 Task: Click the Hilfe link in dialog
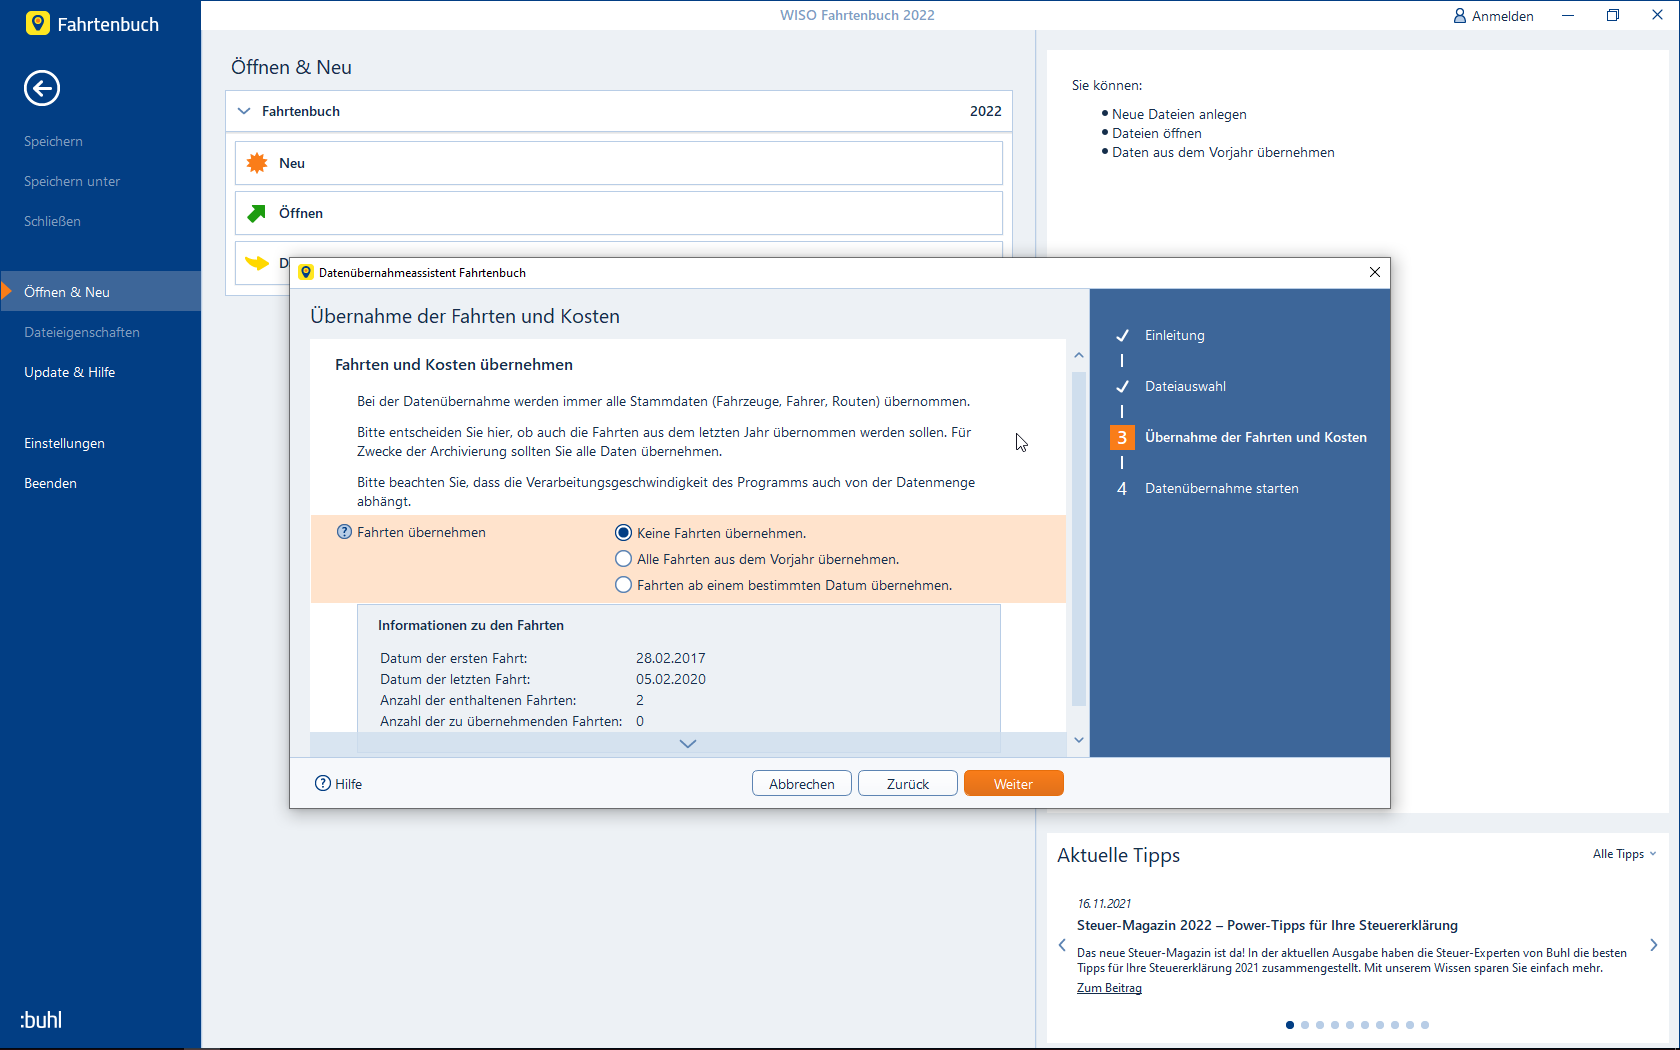tap(349, 784)
